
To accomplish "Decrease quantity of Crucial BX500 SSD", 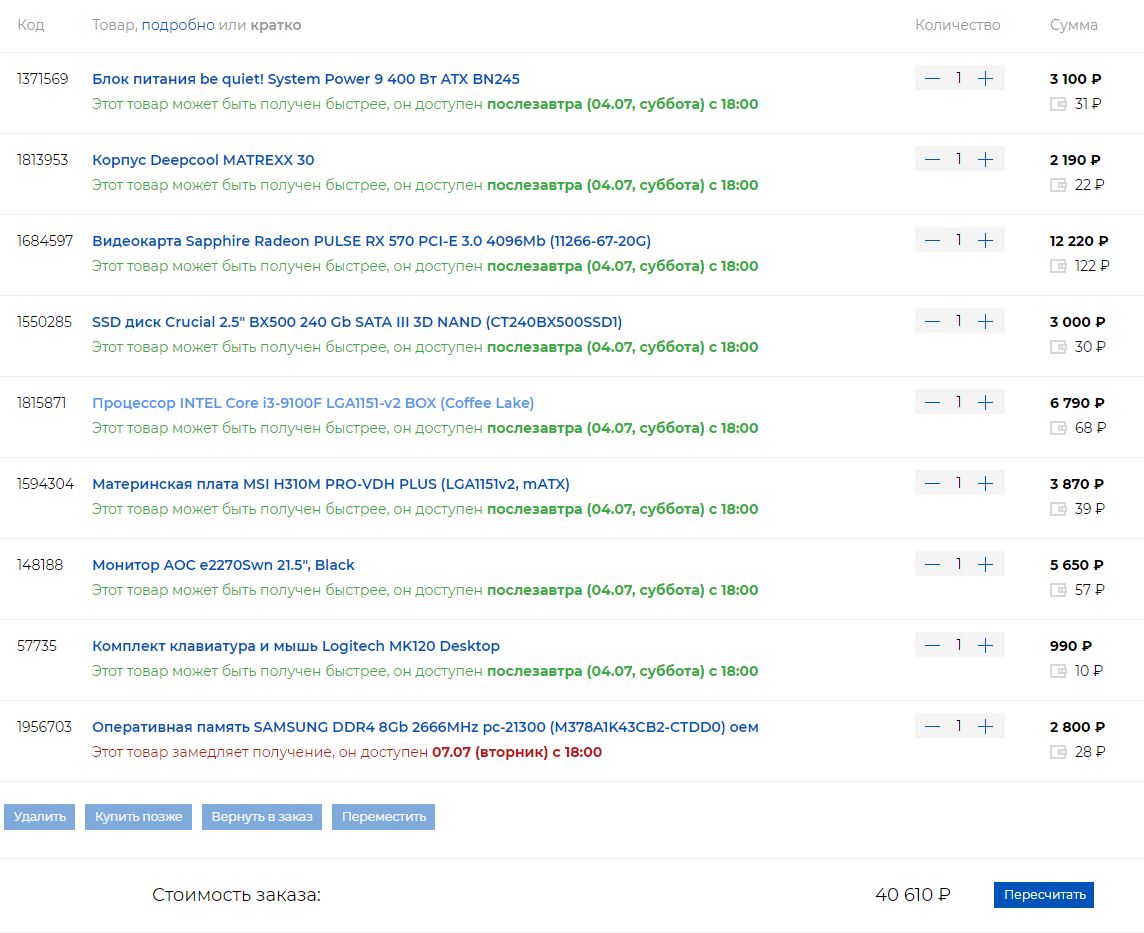I will click(x=932, y=321).
